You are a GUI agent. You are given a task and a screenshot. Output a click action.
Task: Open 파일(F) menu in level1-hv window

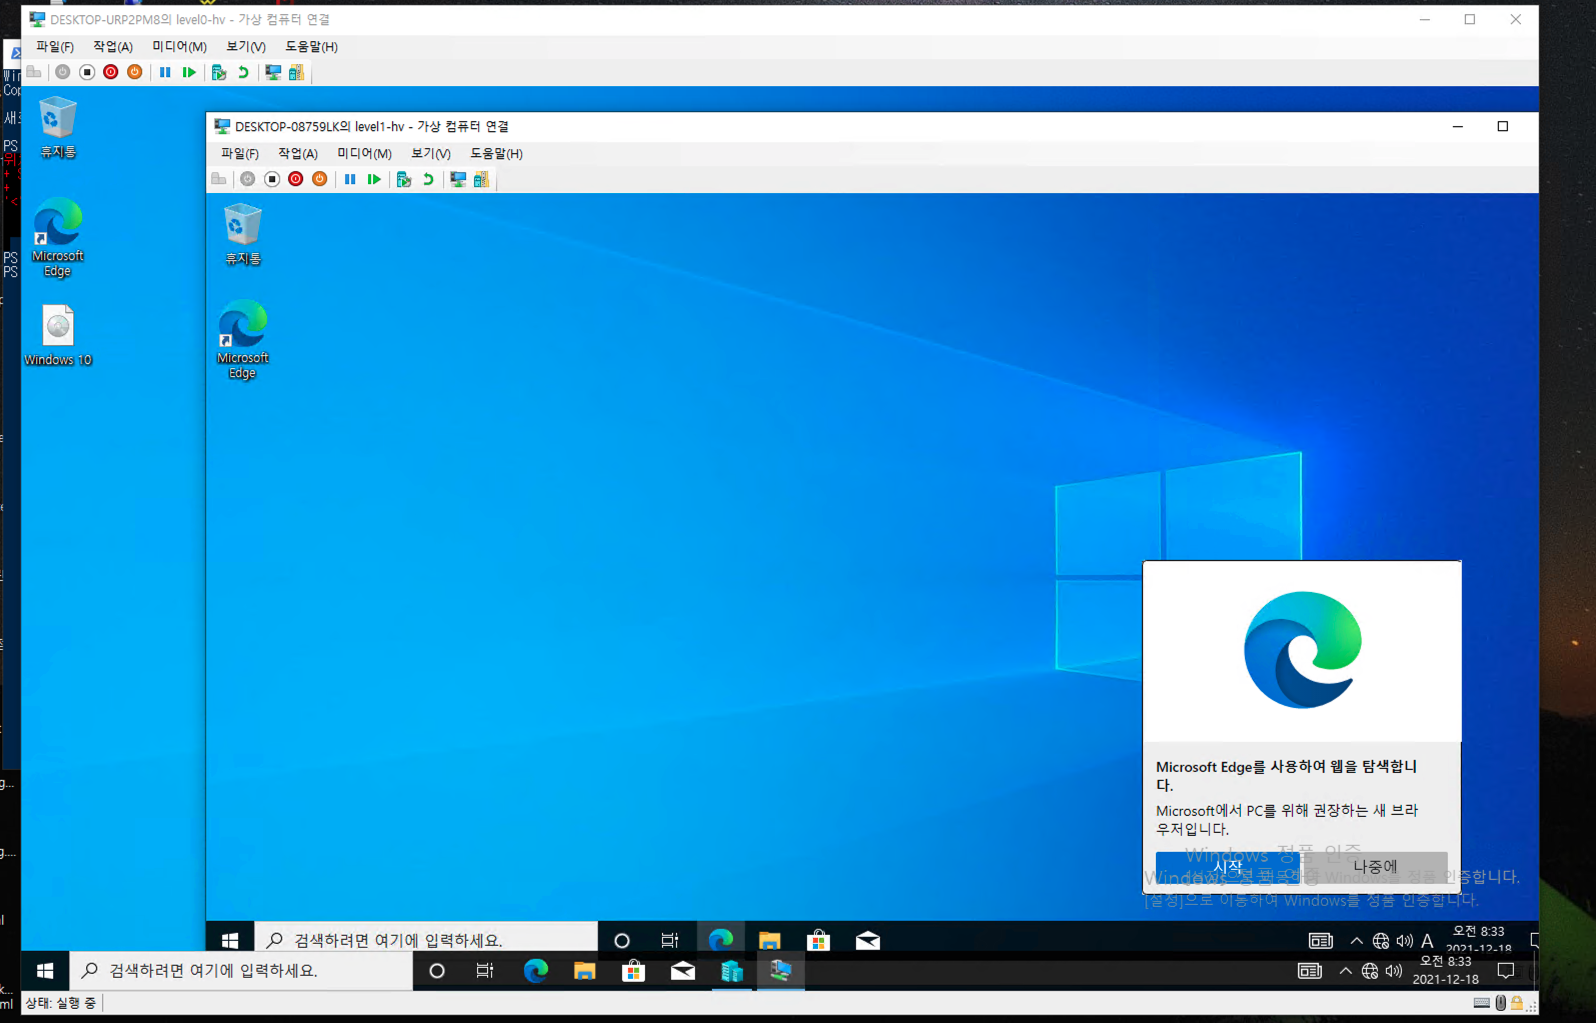pos(240,154)
